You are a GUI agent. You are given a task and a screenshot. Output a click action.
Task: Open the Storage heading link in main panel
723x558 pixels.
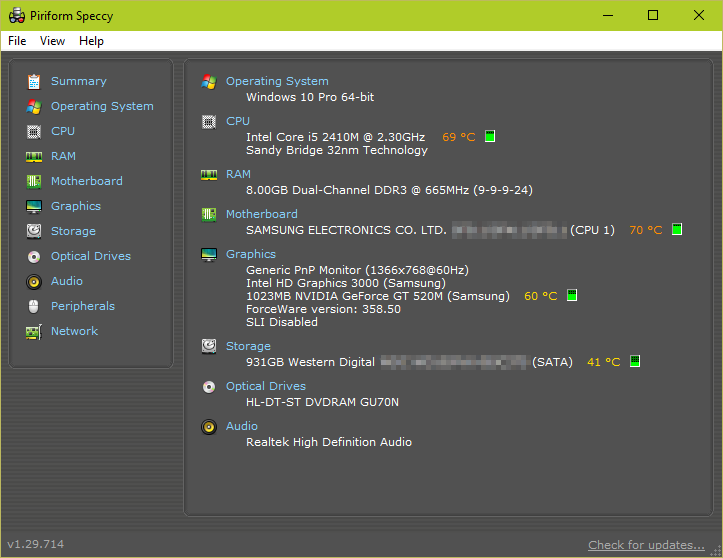[x=248, y=346]
